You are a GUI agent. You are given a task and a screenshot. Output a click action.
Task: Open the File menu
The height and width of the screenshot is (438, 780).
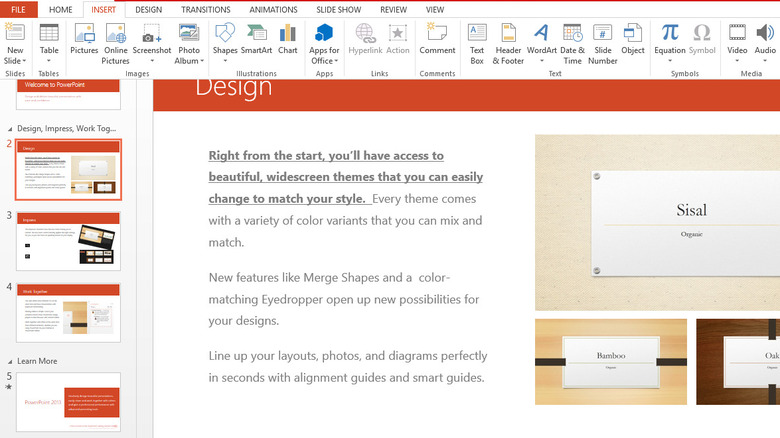pos(18,9)
